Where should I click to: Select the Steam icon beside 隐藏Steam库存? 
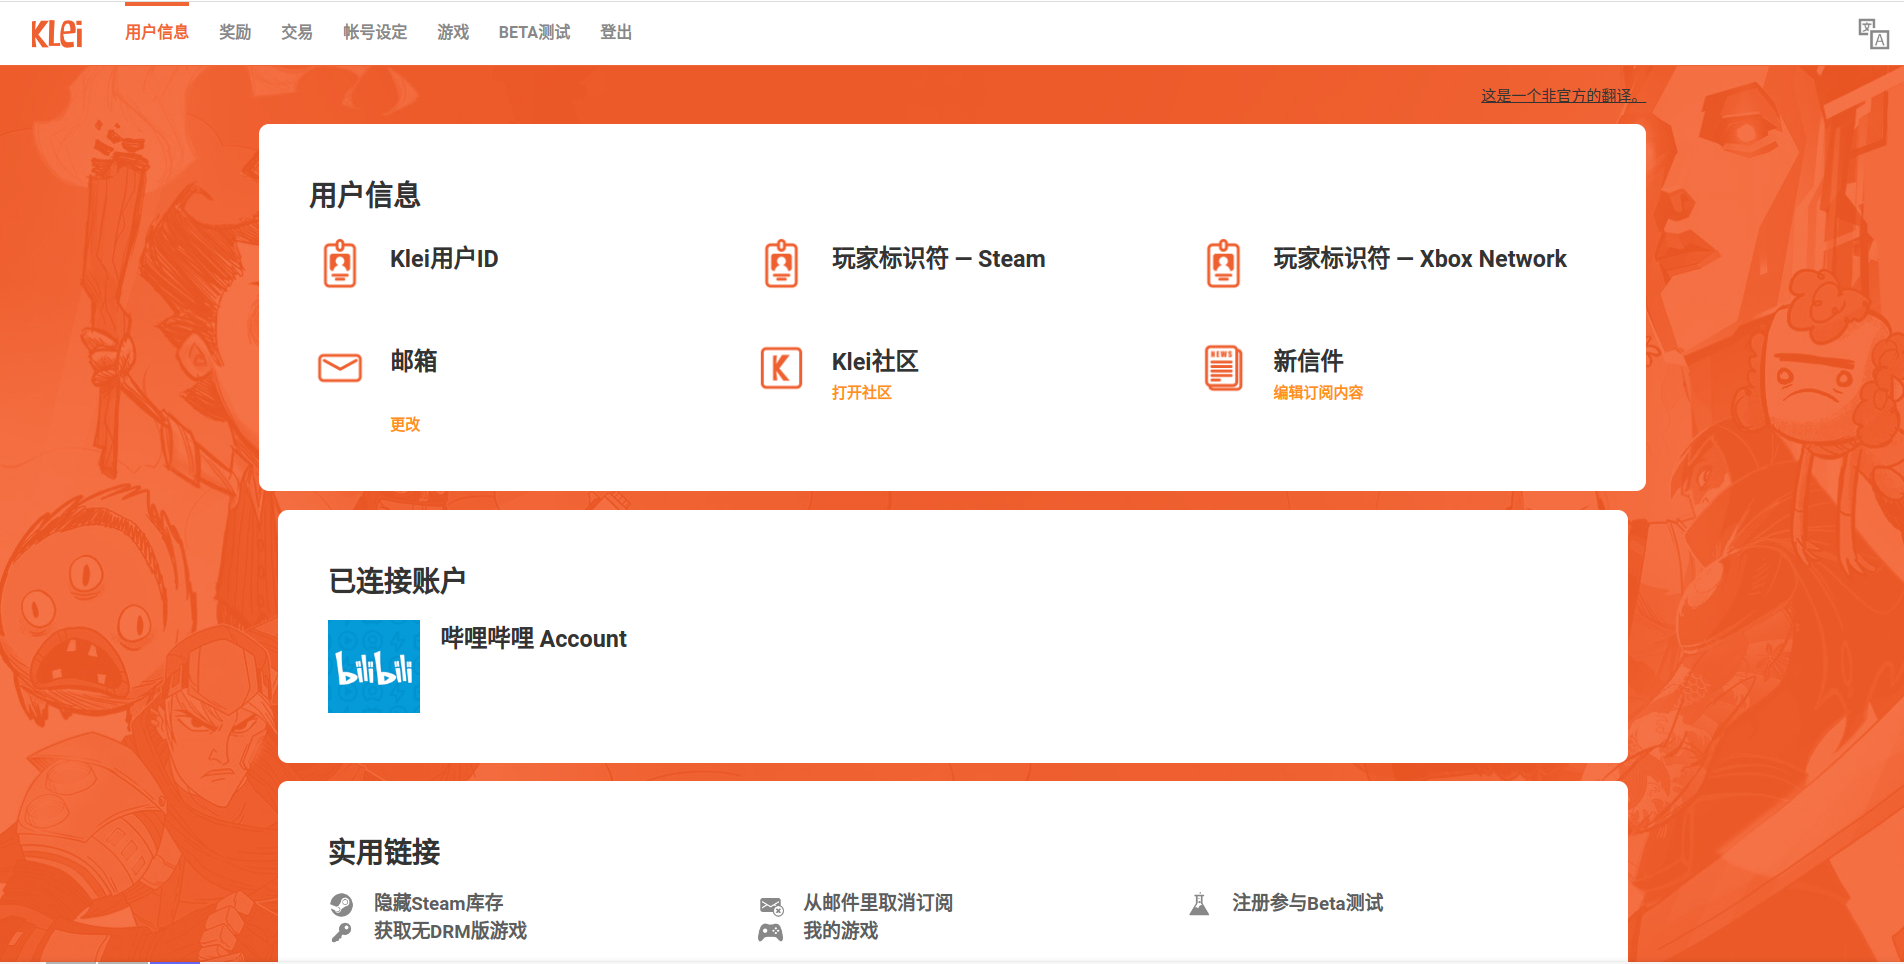pos(343,904)
